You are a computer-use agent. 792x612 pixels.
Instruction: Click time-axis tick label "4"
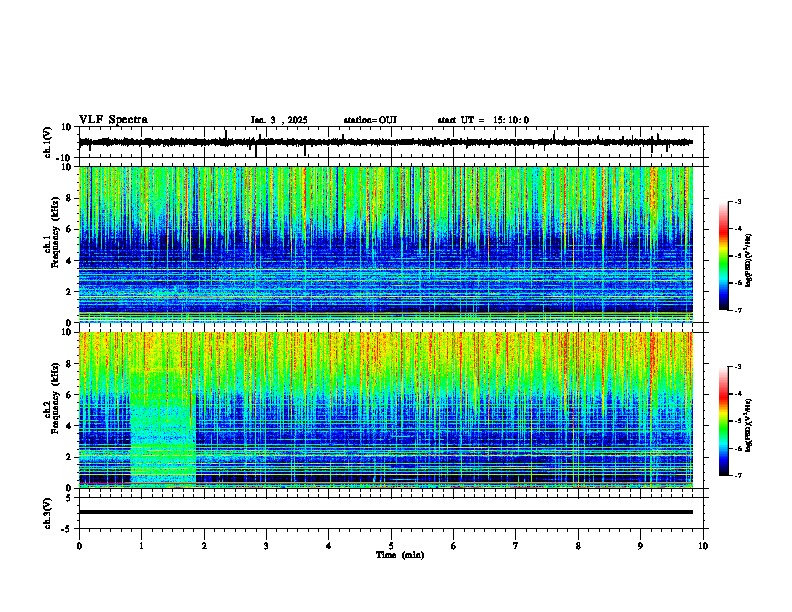329,546
